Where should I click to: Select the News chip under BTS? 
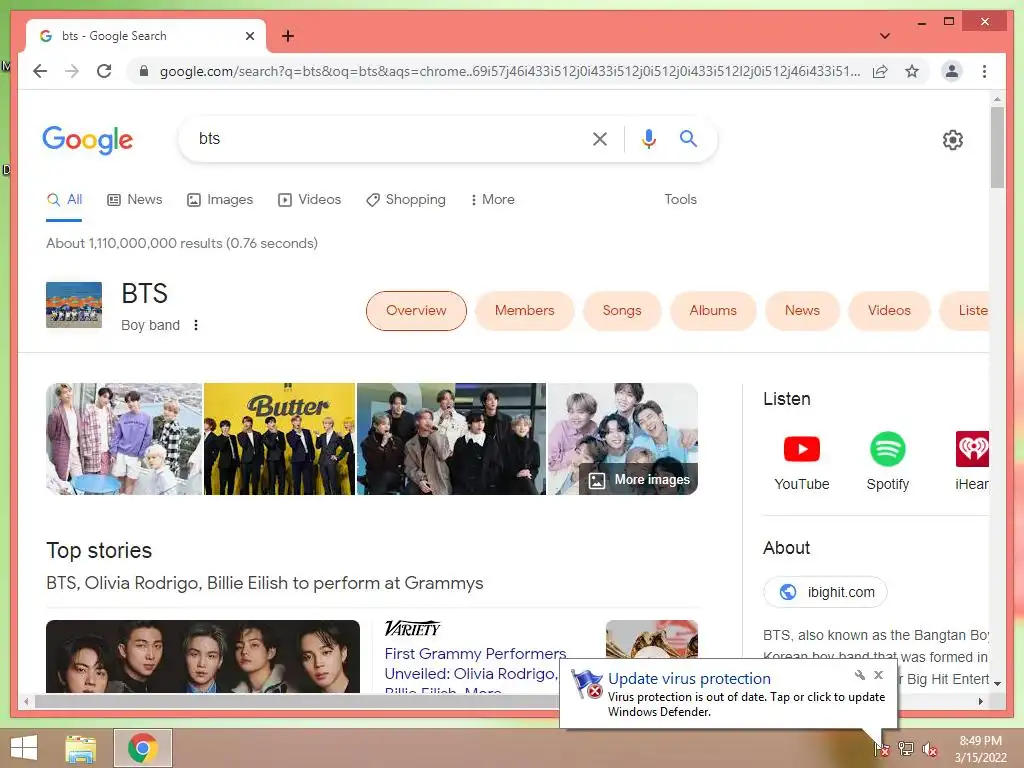802,311
